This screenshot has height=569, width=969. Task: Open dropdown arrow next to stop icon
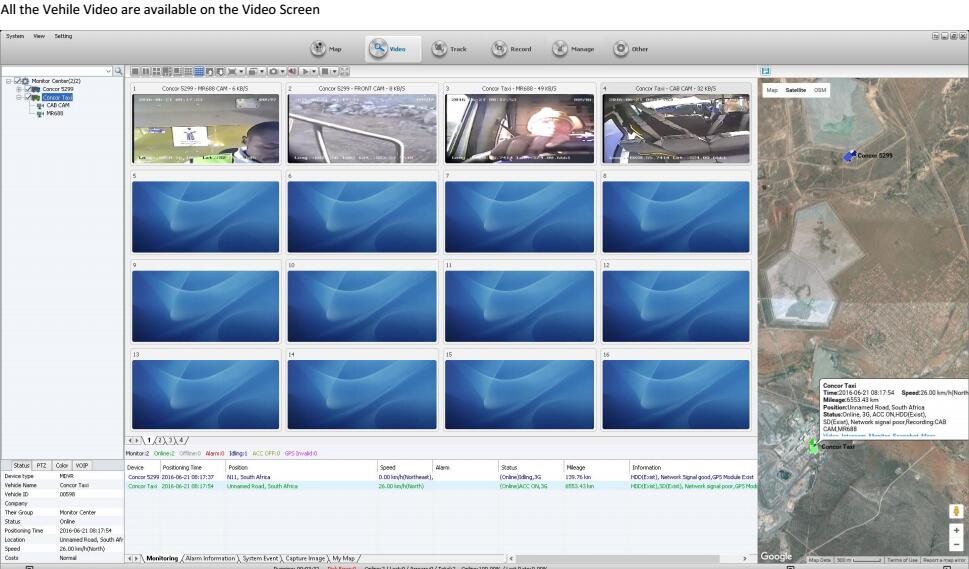point(334,72)
